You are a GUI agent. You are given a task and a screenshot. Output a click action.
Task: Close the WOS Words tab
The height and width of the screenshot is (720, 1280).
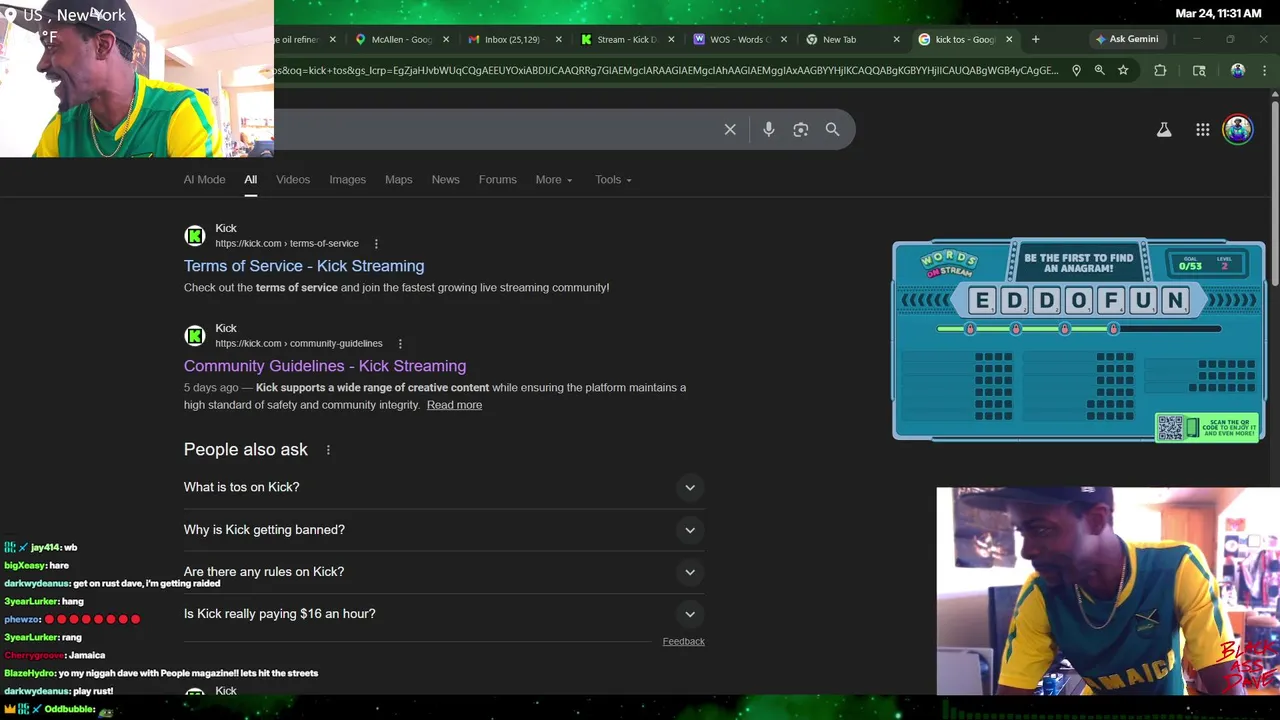784,39
